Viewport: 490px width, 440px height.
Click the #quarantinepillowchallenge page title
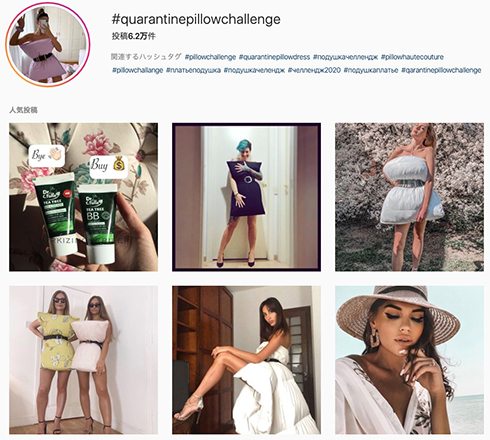click(x=196, y=20)
